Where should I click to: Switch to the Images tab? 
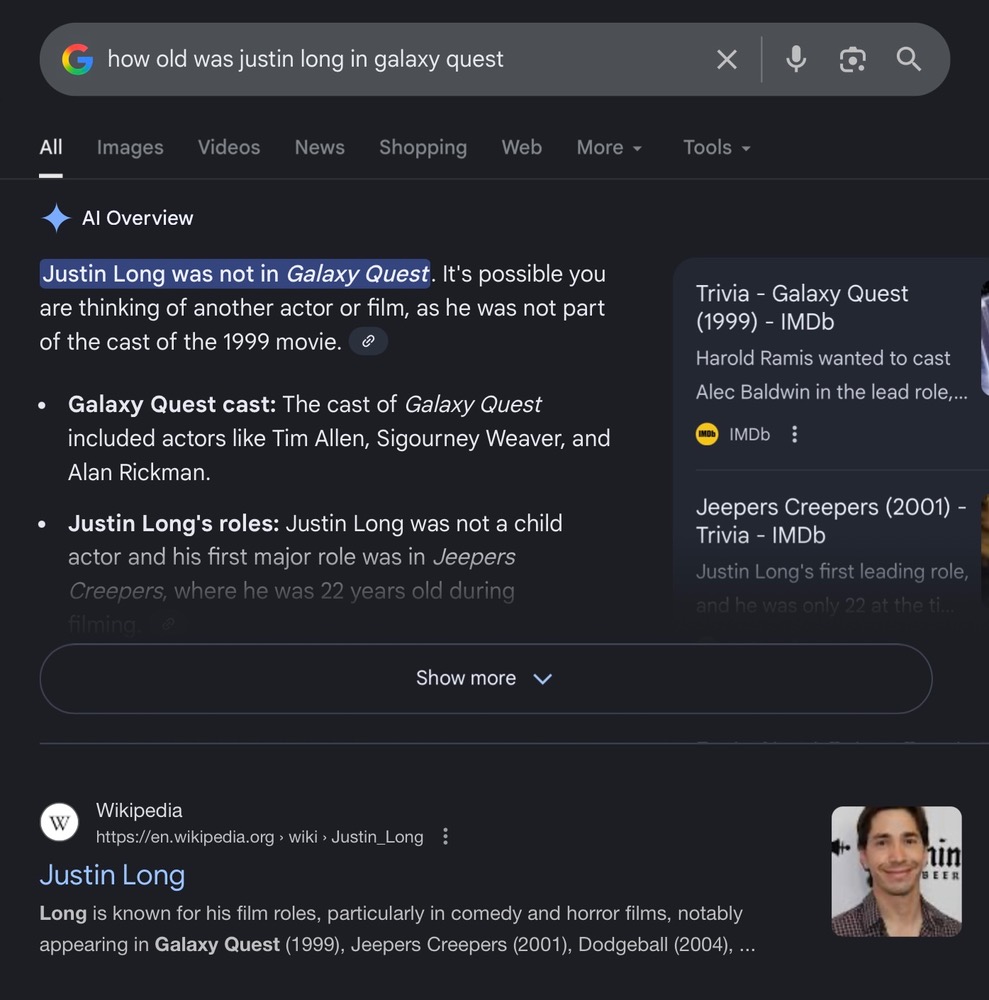(x=130, y=148)
